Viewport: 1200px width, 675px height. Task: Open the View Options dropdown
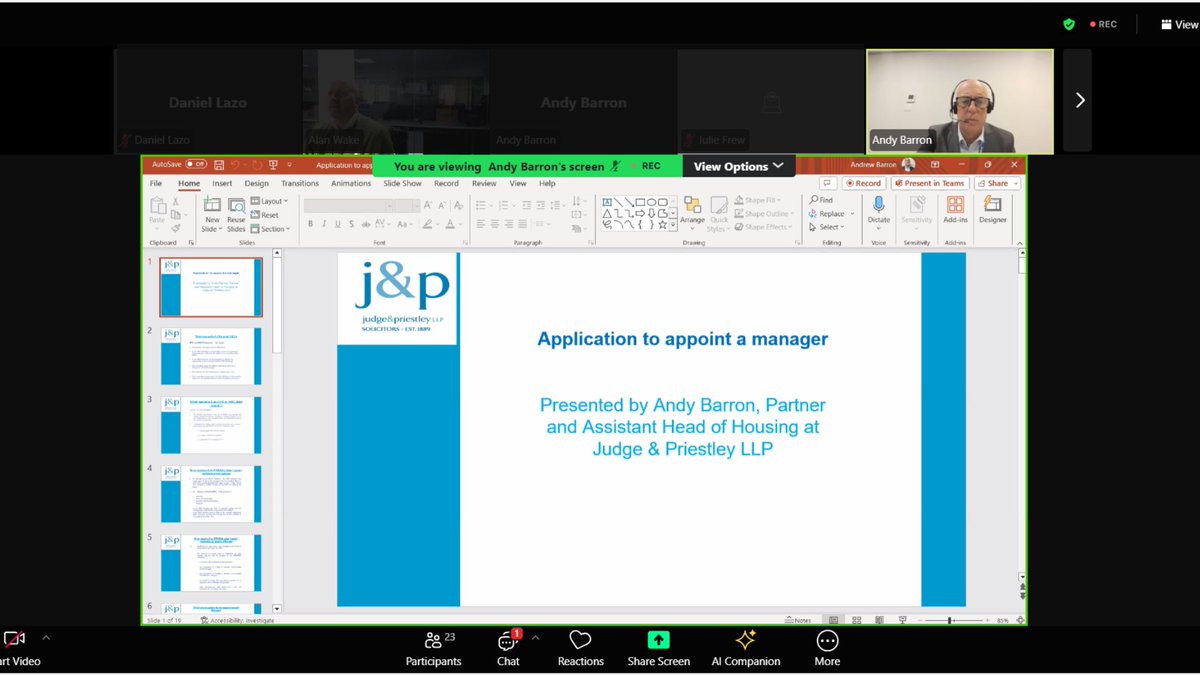coord(739,166)
